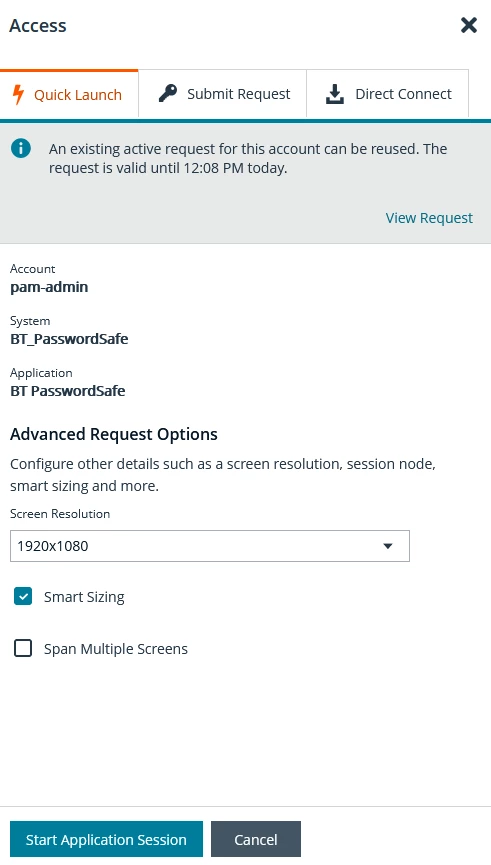Open the View Request link

click(429, 218)
